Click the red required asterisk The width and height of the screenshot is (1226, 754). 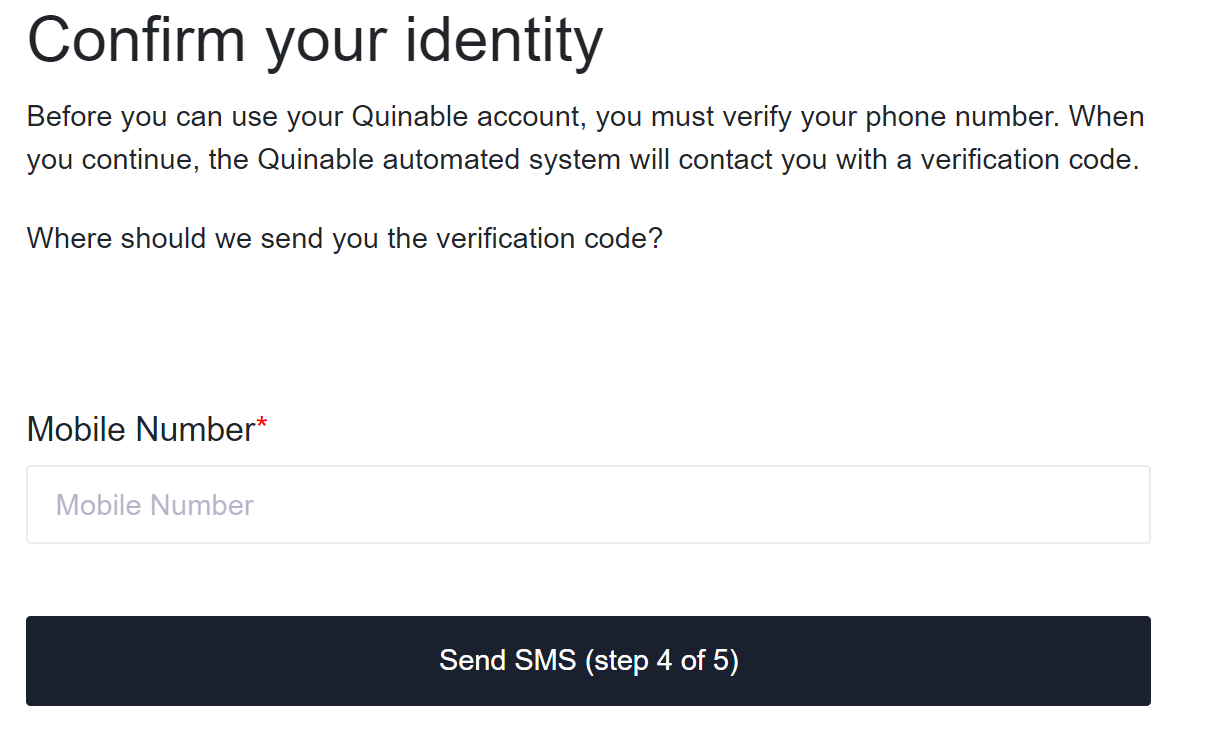pyautogui.click(x=262, y=427)
